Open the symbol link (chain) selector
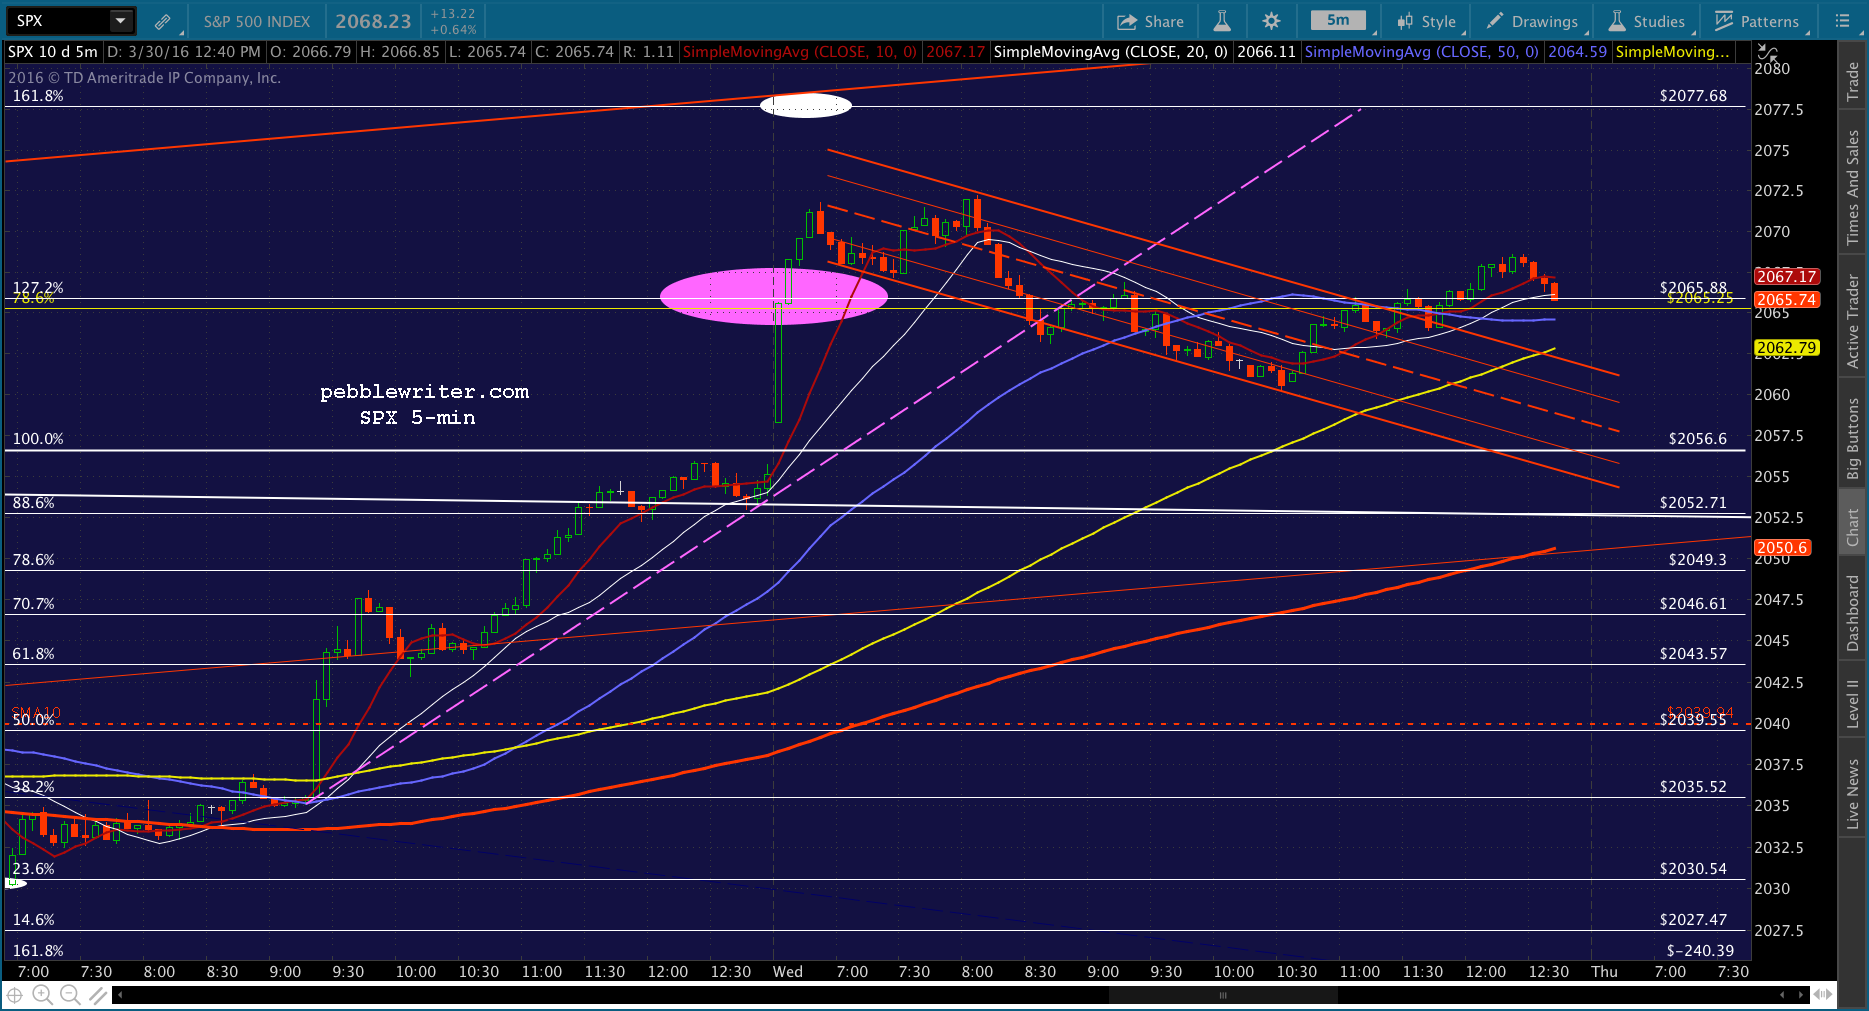1869x1011 pixels. click(x=163, y=21)
